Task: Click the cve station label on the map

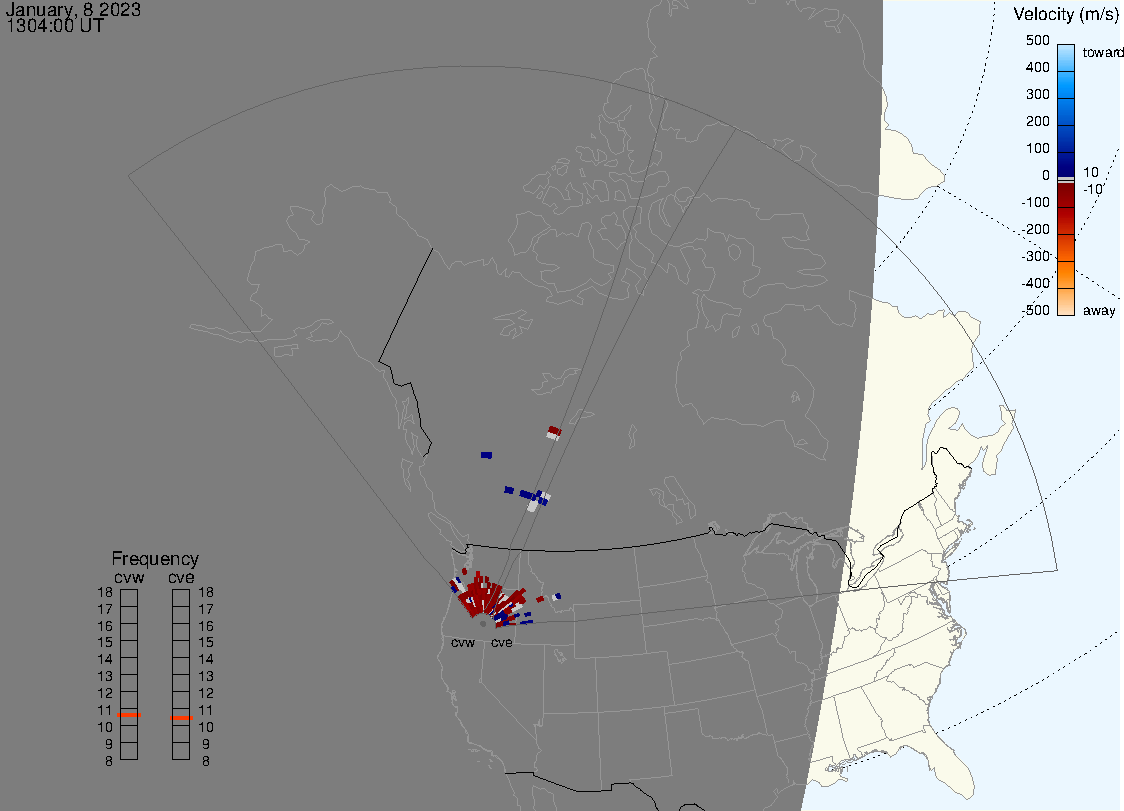Action: pyautogui.click(x=501, y=642)
